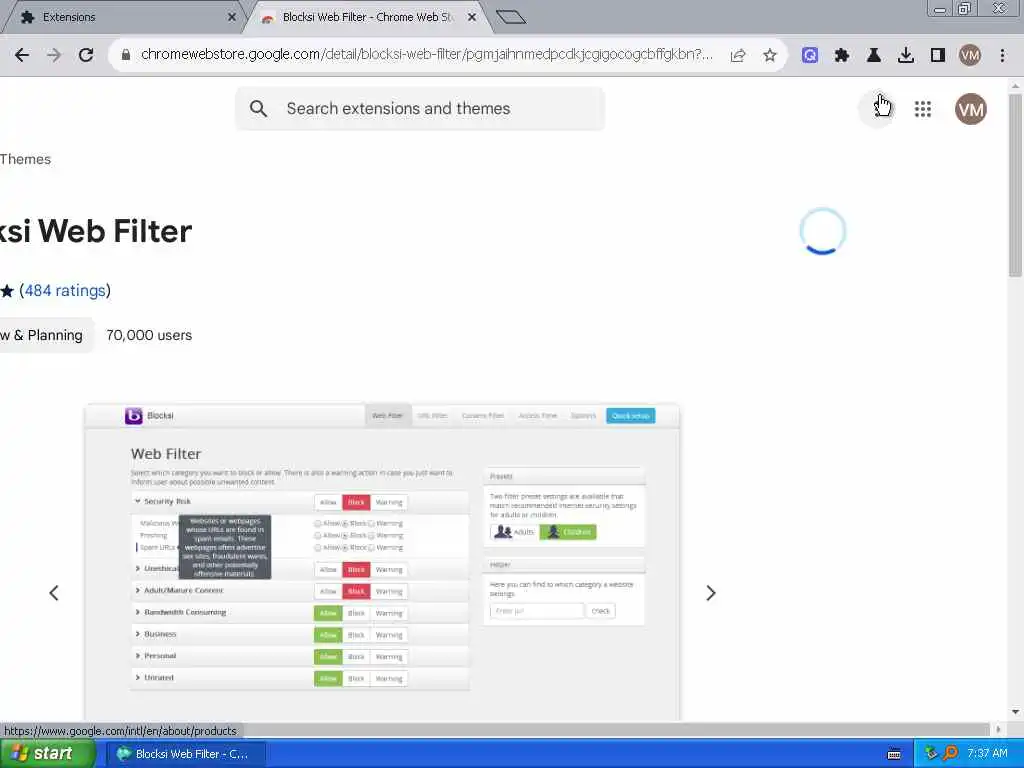Click the Planning category chip
Image resolution: width=1024 pixels, height=768 pixels.
point(46,335)
